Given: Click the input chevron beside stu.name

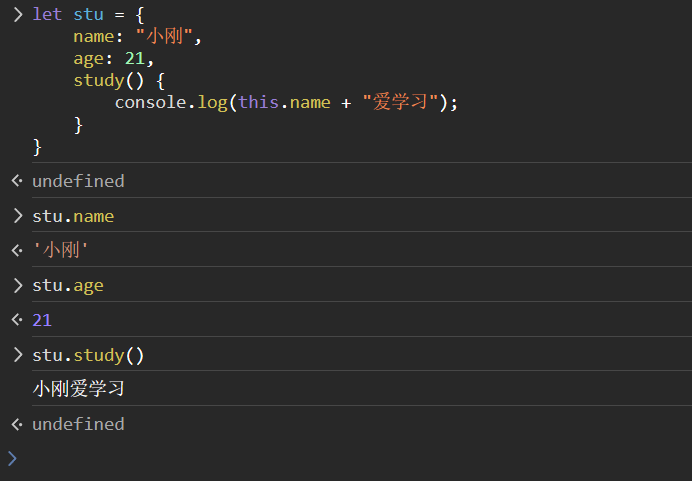Looking at the screenshot, I should 17,216.
